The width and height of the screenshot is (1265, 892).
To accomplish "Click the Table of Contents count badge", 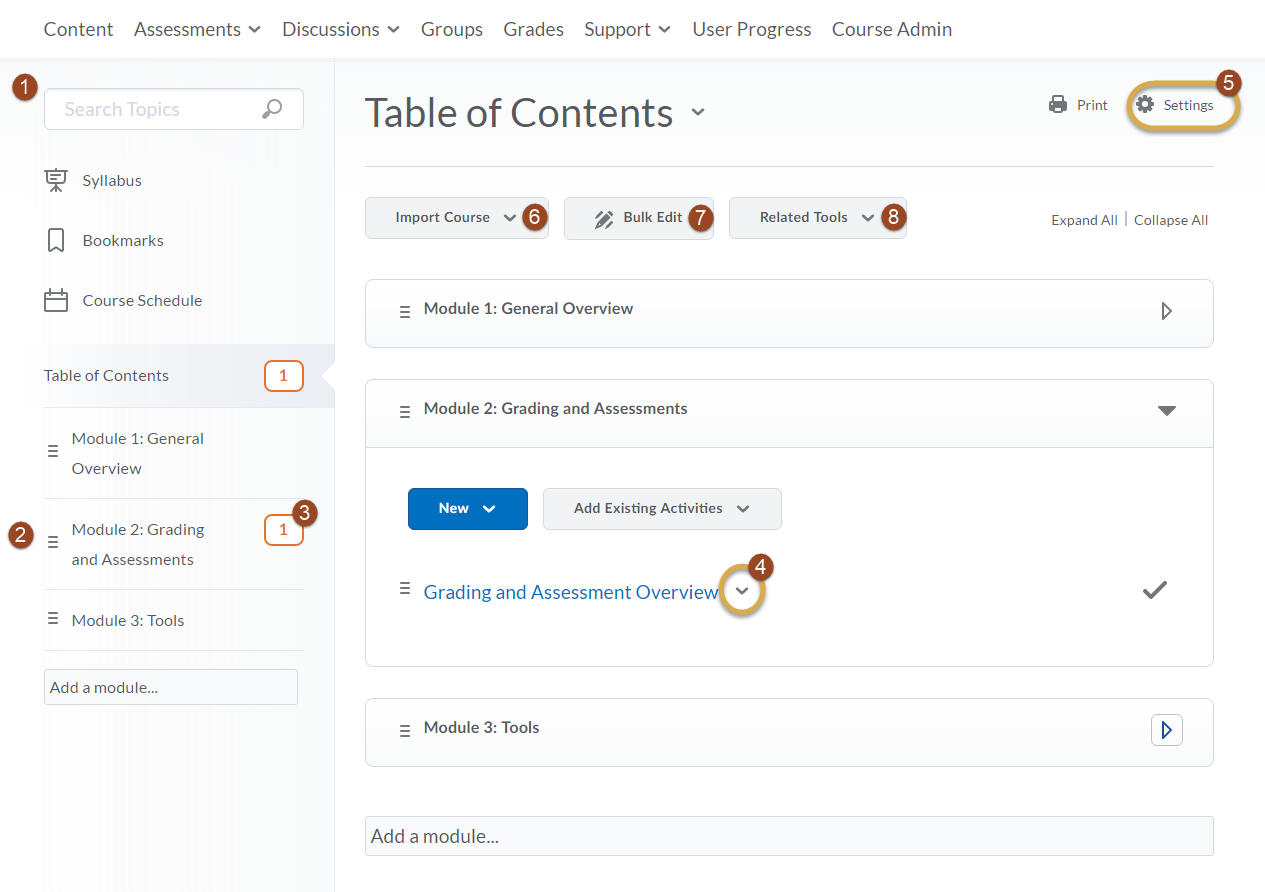I will pyautogui.click(x=283, y=376).
